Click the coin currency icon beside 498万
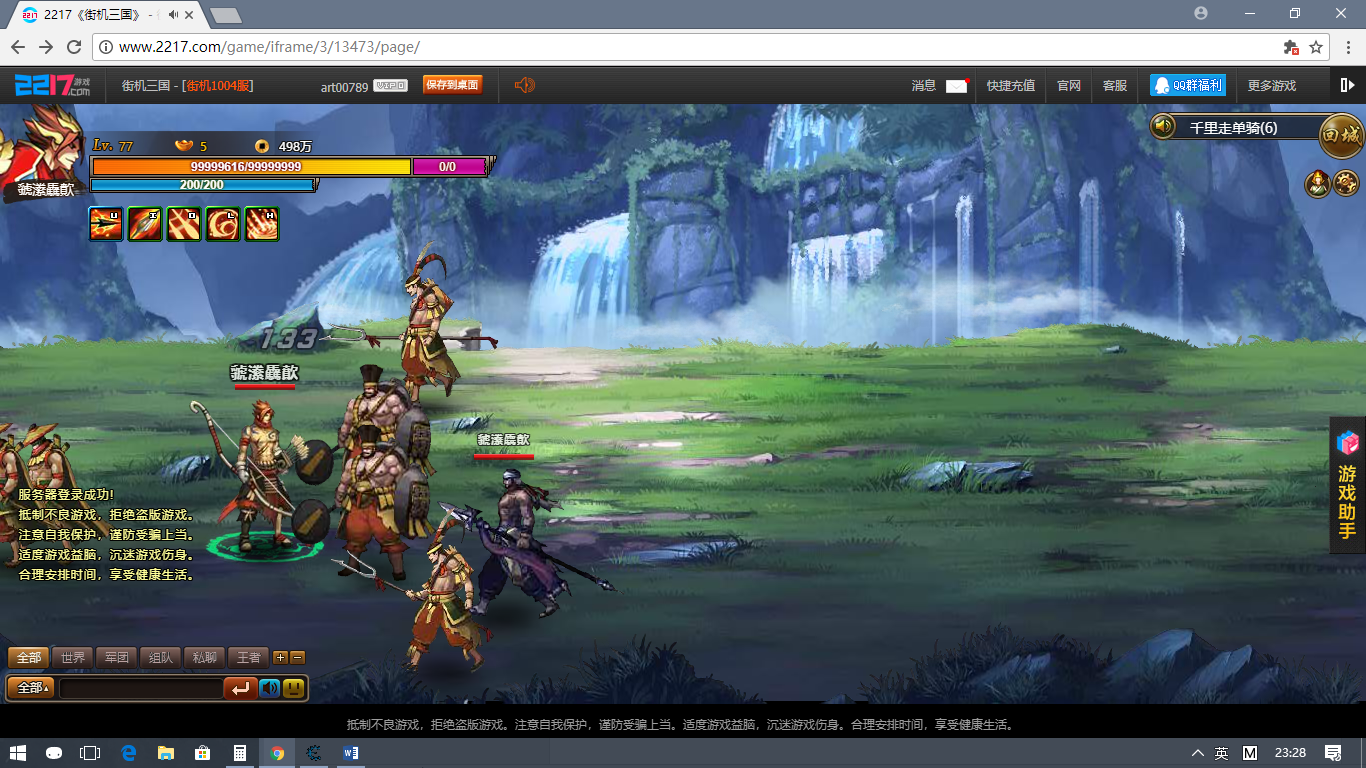 262,146
